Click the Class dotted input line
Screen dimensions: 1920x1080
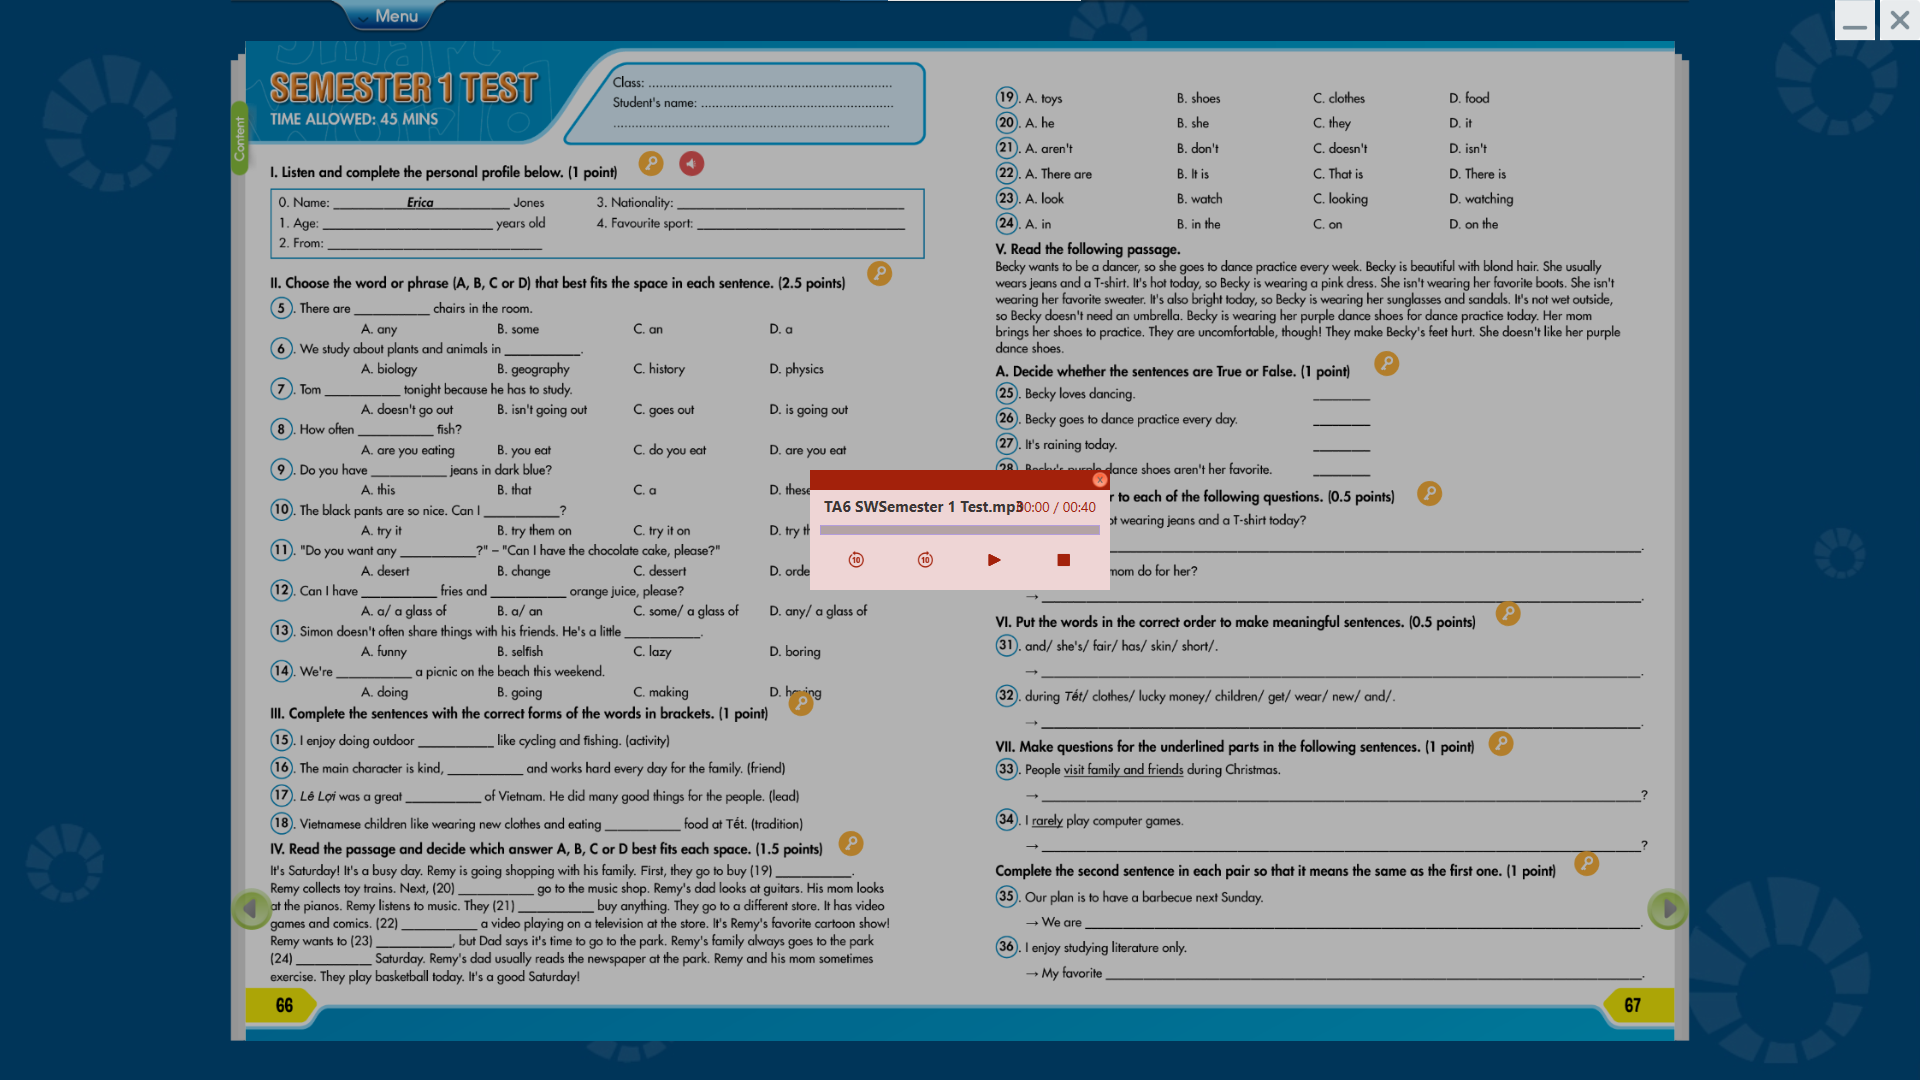click(x=770, y=86)
